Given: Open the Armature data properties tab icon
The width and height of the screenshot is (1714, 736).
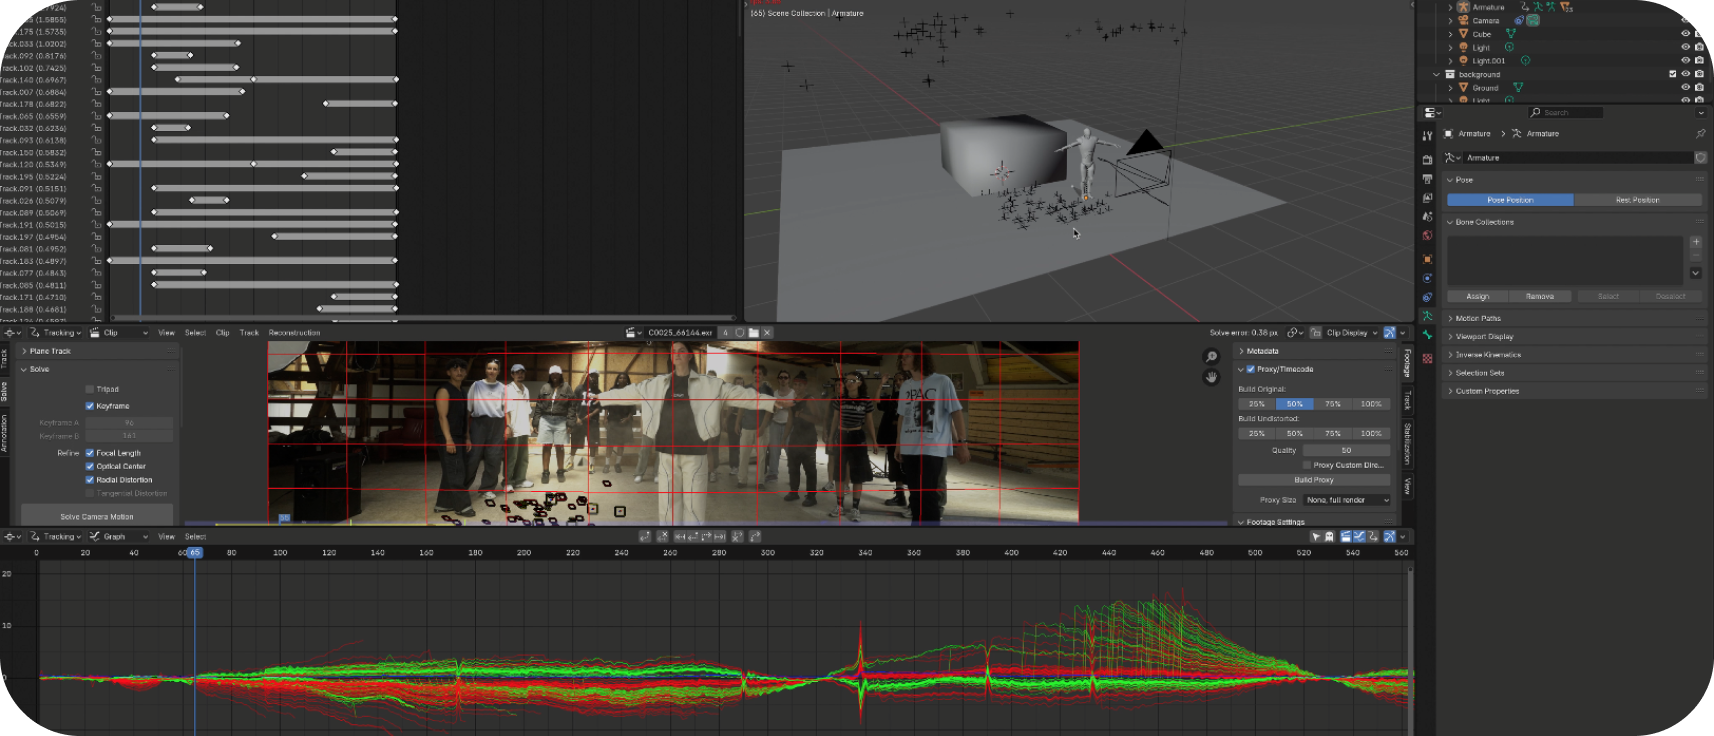Looking at the screenshot, I should tap(1427, 316).
